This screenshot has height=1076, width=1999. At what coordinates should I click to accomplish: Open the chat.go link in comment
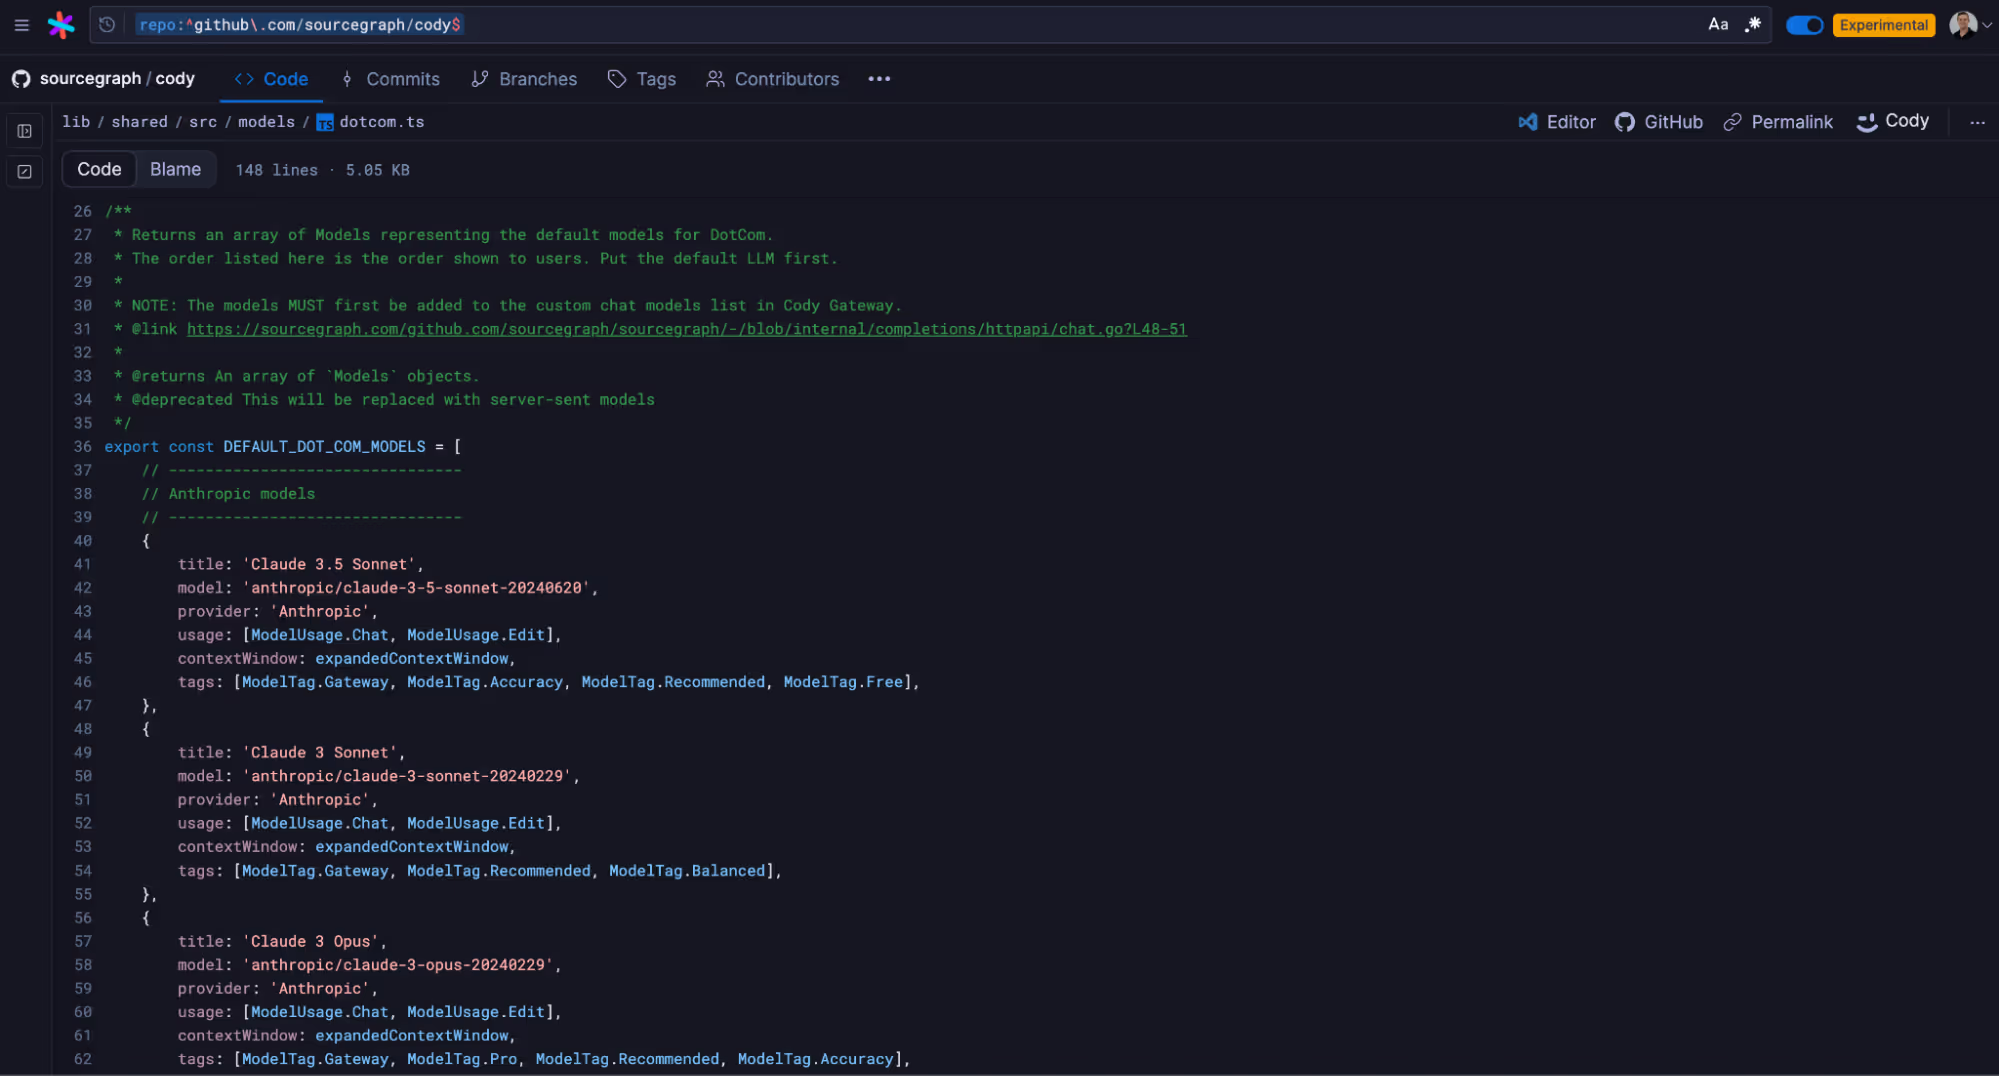tap(686, 329)
